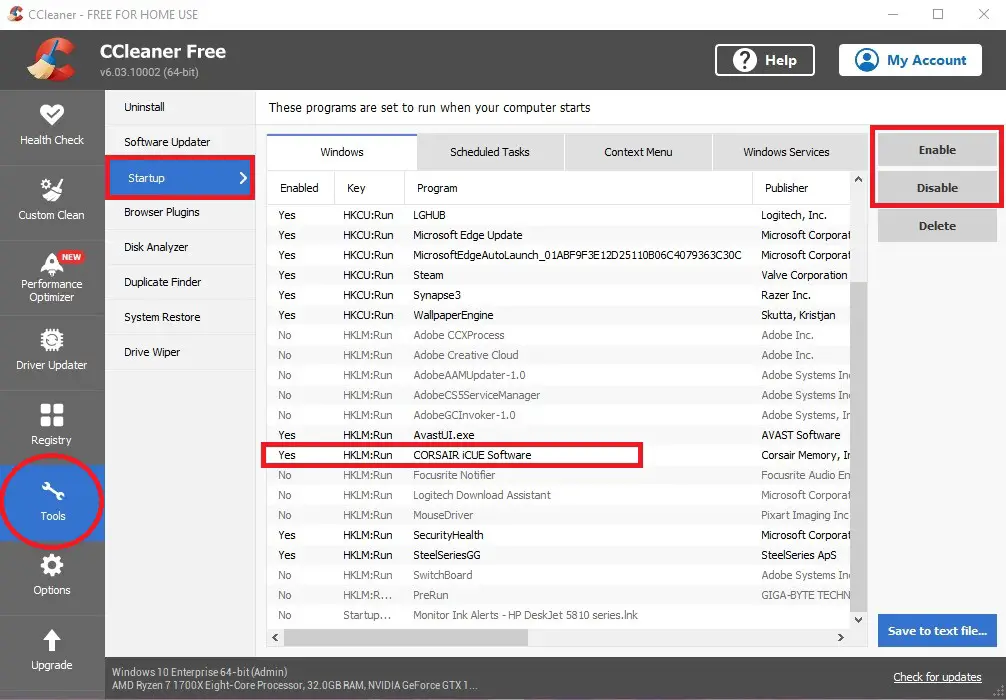This screenshot has height=700, width=1006.
Task: Click the Enable button
Action: coord(937,150)
